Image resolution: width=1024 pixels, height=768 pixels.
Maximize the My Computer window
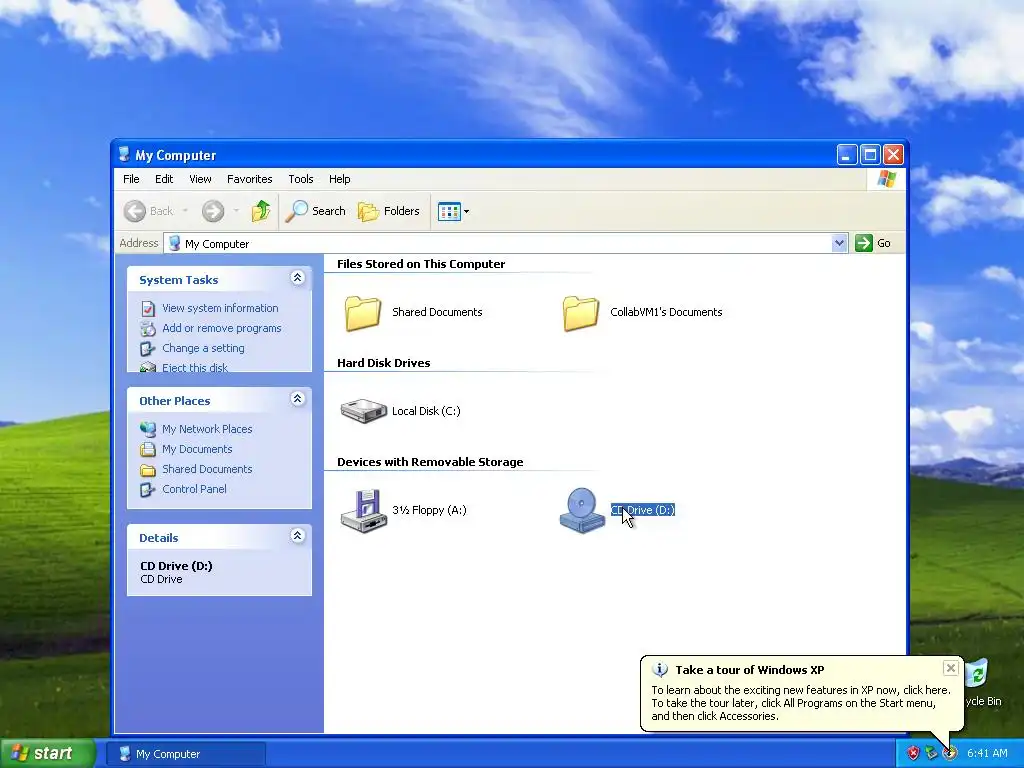pos(870,155)
